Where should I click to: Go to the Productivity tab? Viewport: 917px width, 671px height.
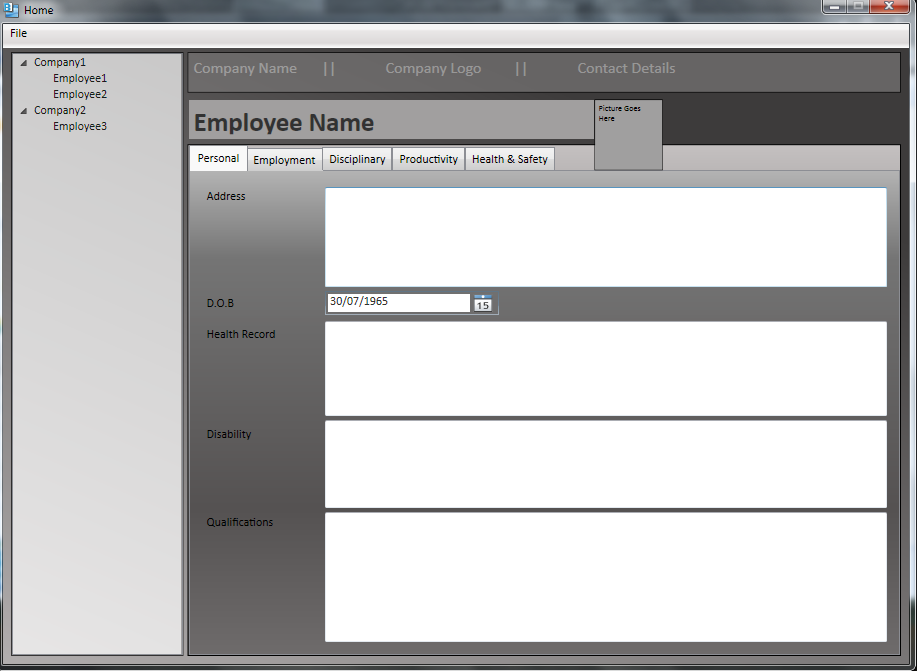428,160
